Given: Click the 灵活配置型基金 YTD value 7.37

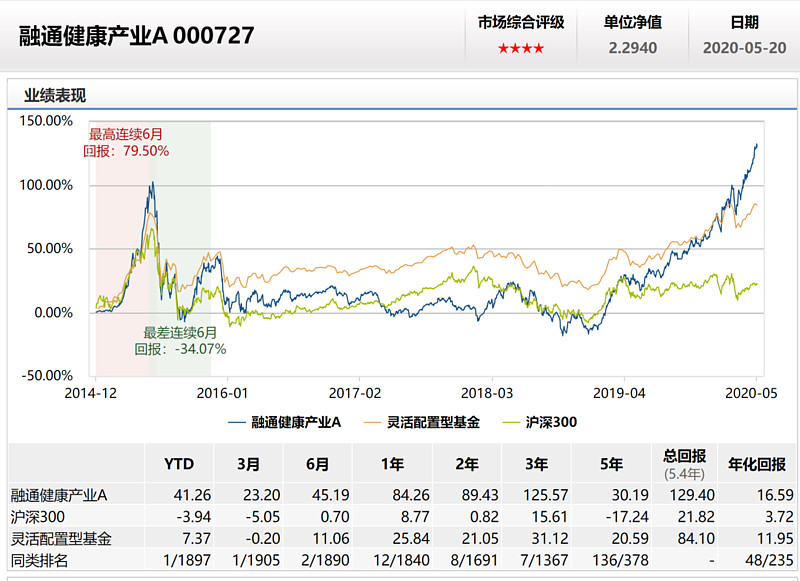Looking at the screenshot, I should click(196, 539).
